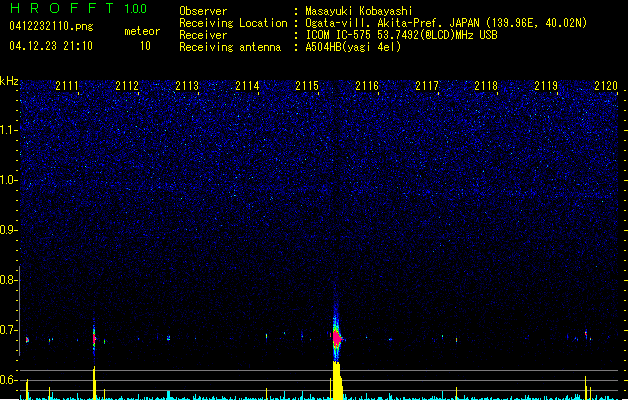
Task: Click the 0.8 kHz frequency label
Action: tap(9, 280)
